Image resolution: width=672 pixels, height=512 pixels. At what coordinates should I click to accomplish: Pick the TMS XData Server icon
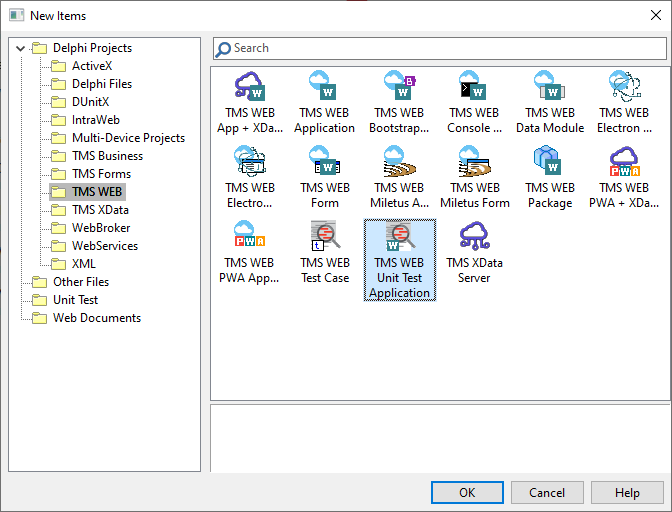pos(474,236)
